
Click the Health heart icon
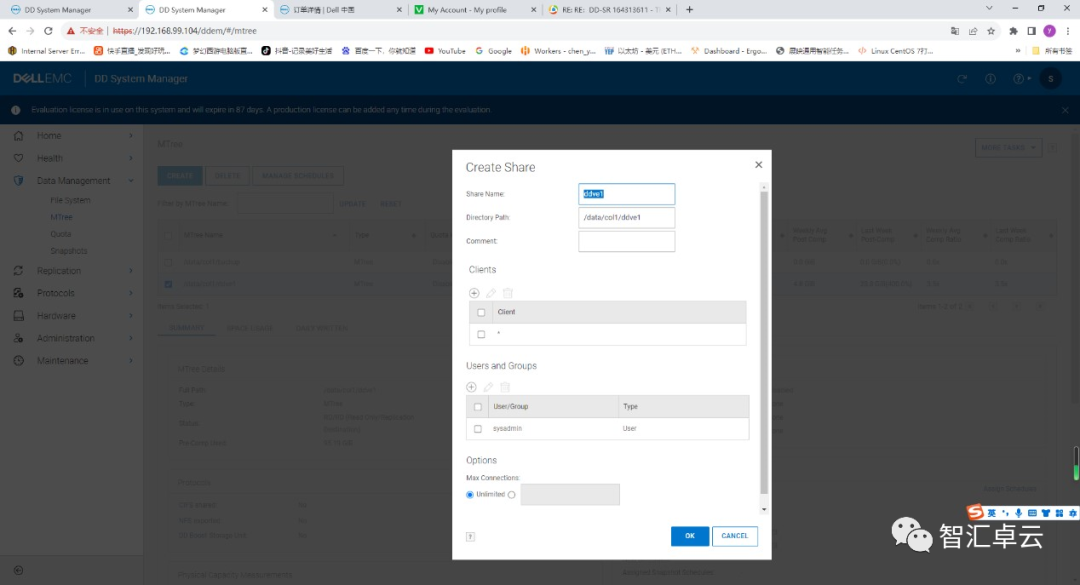coord(19,158)
